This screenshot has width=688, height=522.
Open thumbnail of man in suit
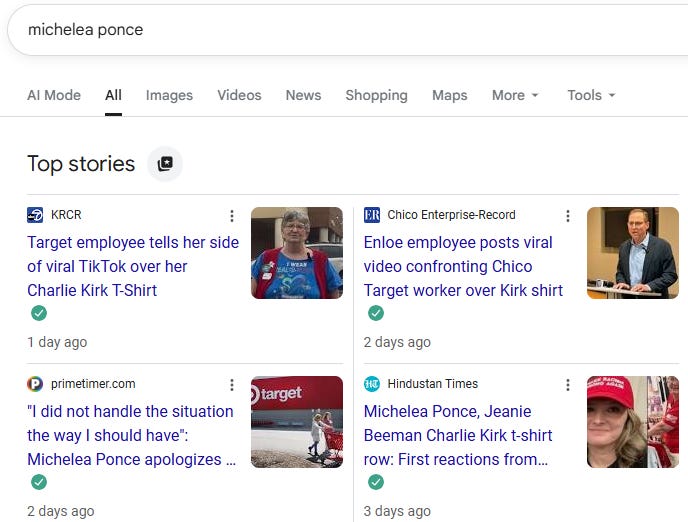pyautogui.click(x=633, y=253)
